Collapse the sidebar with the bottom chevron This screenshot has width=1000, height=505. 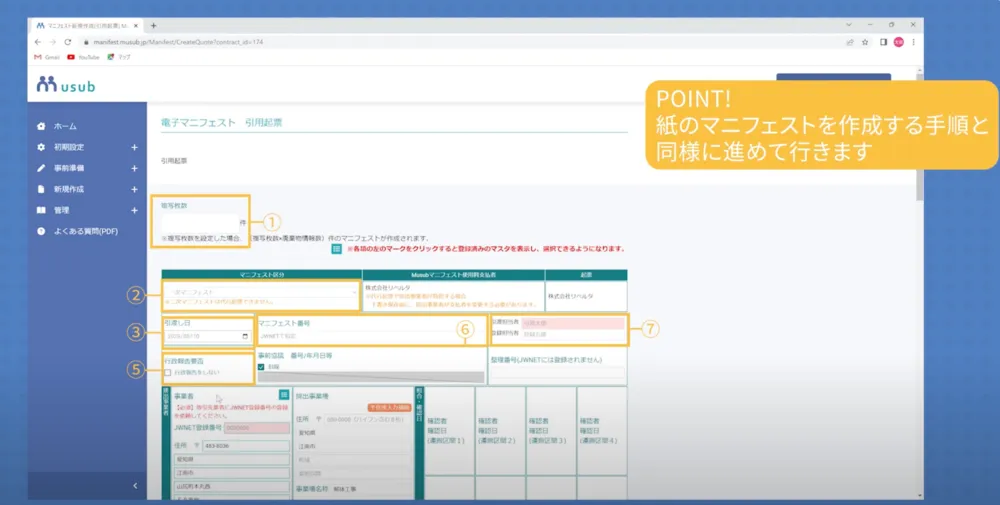tap(134, 486)
